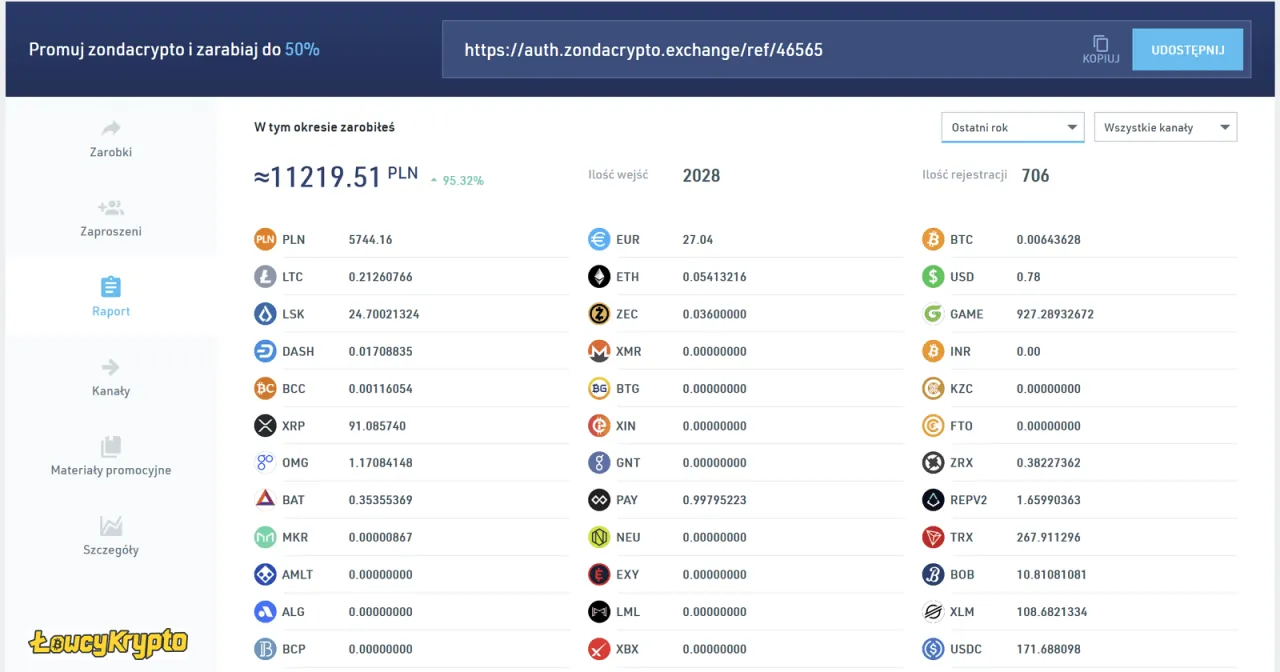Click the DASH coin icon
This screenshot has height=672, width=1280.
tap(265, 351)
